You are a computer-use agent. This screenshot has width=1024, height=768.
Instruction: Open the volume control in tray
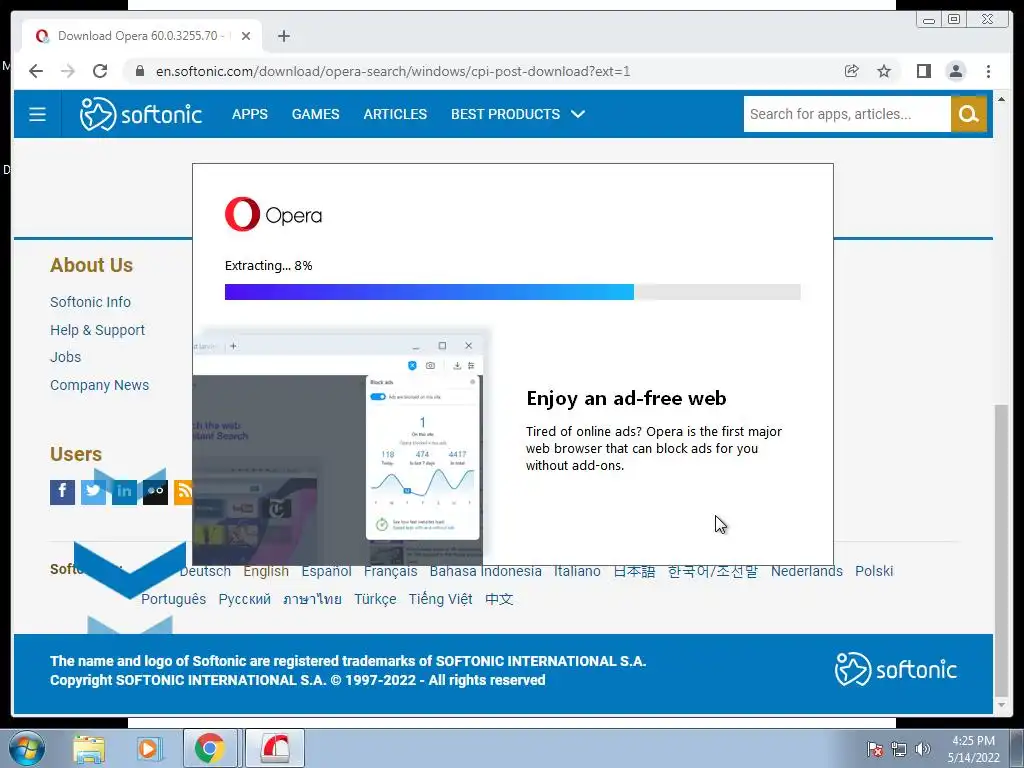tap(923, 749)
